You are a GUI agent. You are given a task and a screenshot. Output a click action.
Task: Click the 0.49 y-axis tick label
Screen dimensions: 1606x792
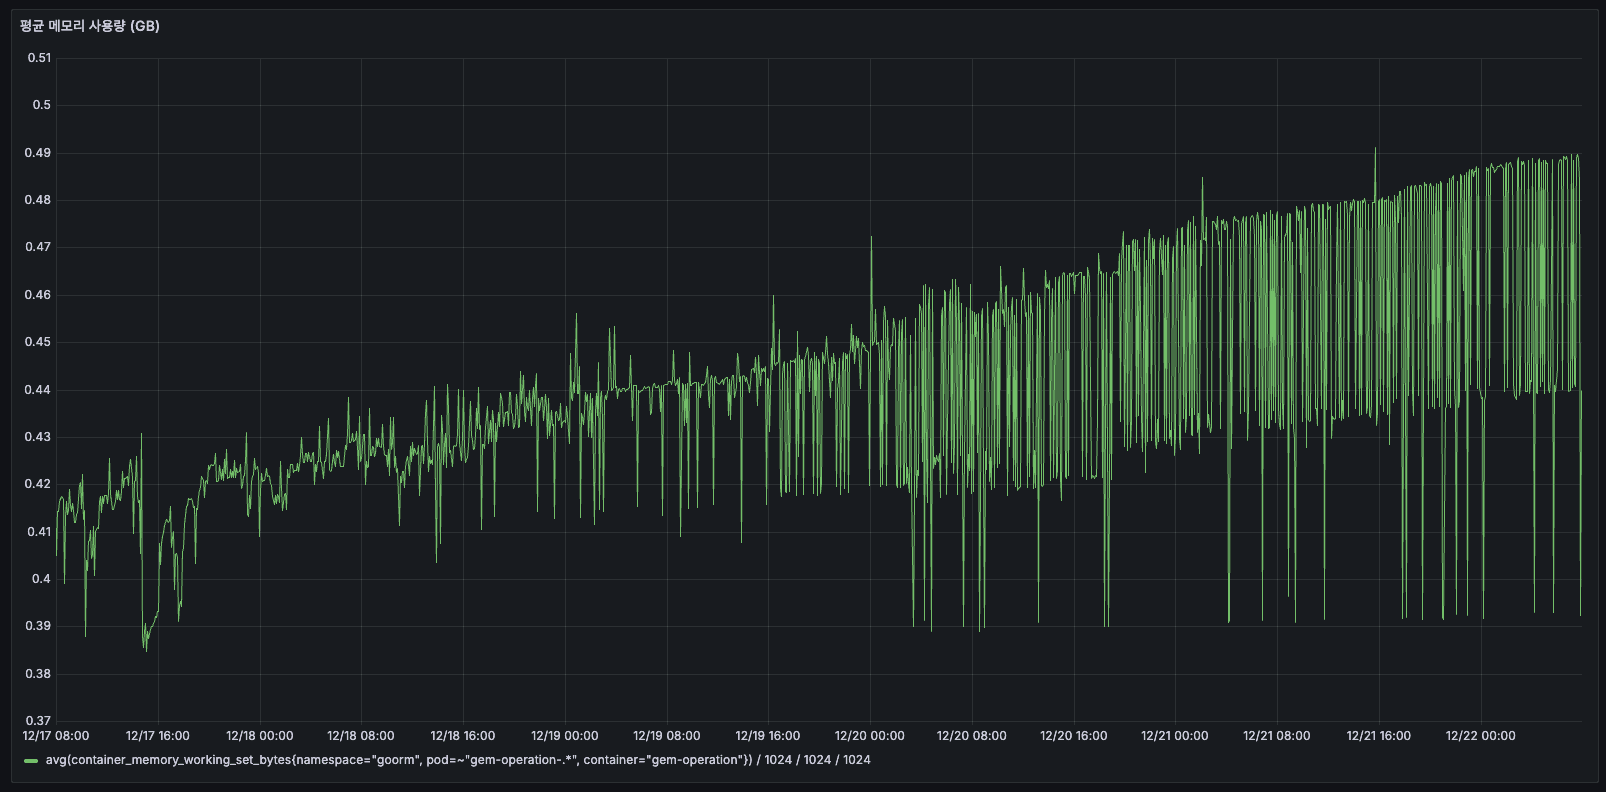coord(39,153)
